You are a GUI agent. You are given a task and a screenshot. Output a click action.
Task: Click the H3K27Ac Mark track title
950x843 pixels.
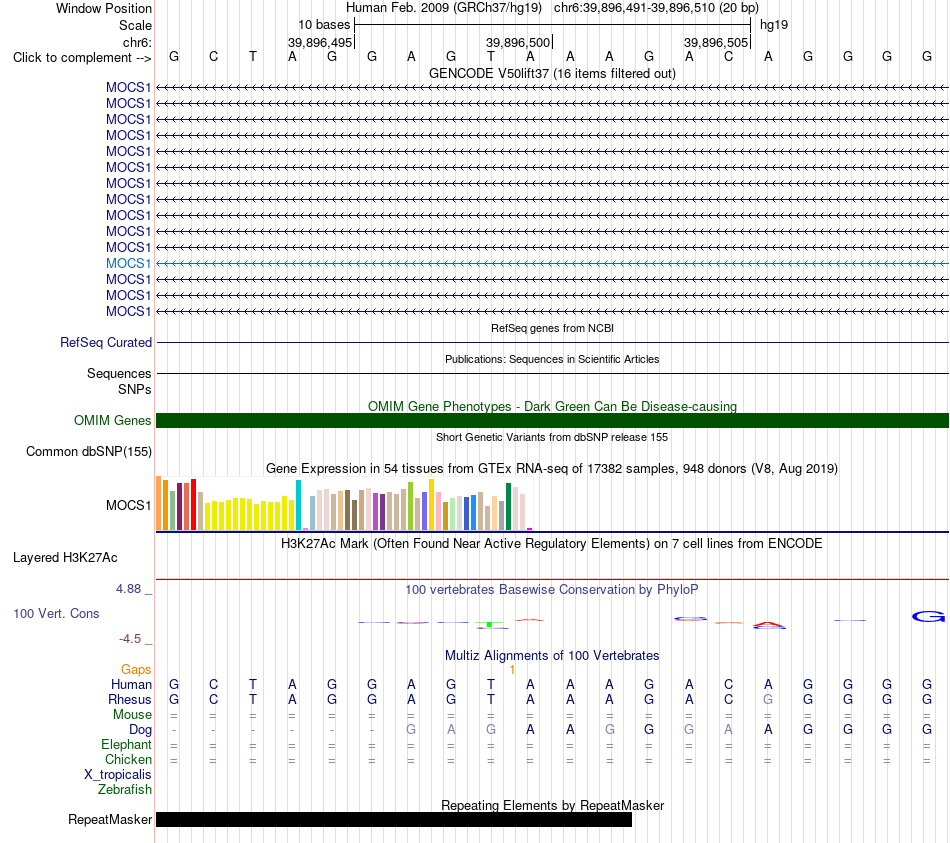(x=552, y=543)
